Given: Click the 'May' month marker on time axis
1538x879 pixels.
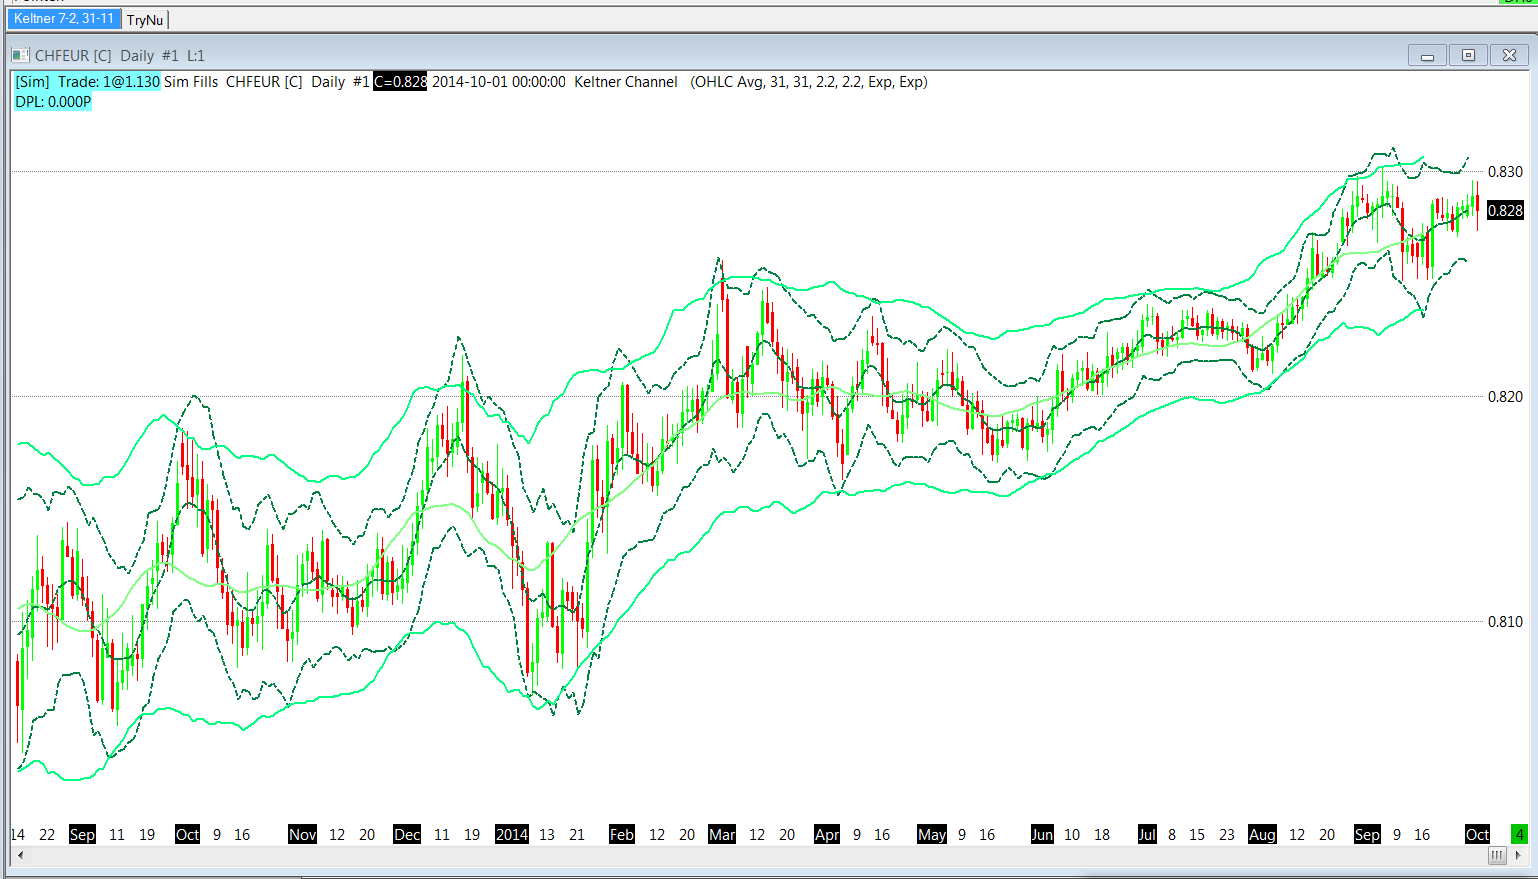Looking at the screenshot, I should (x=932, y=835).
